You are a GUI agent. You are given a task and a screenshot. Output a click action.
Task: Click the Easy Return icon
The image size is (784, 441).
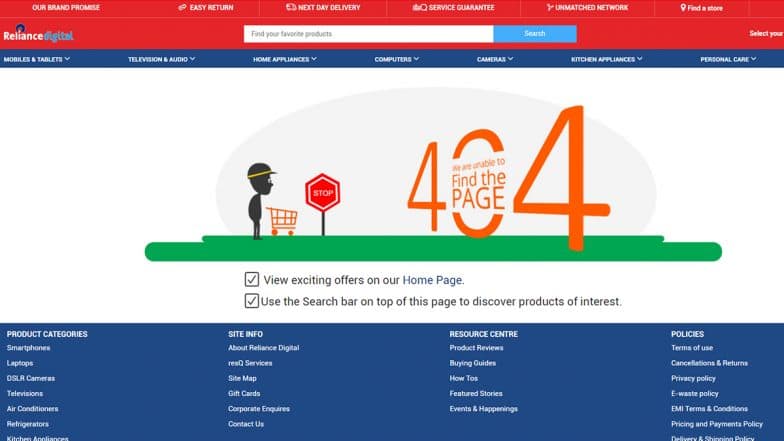182,8
